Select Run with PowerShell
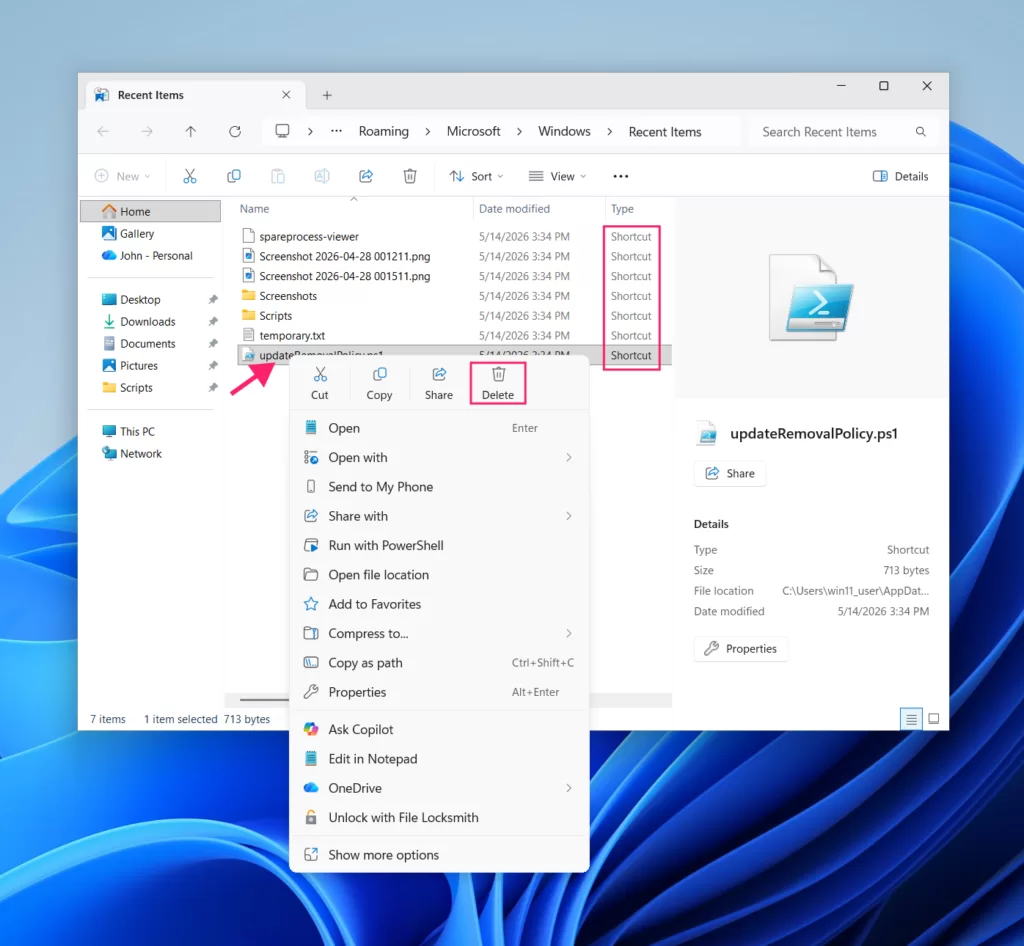The image size is (1024, 946). point(439,546)
